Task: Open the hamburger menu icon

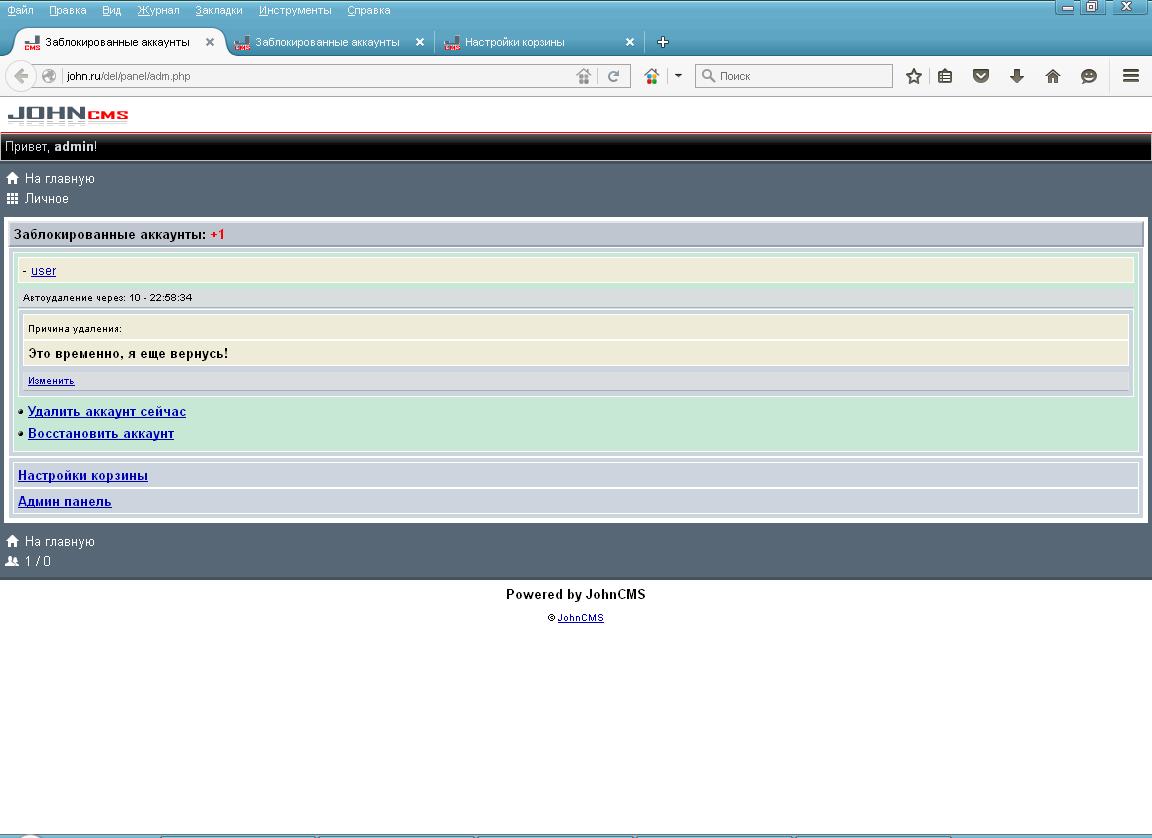Action: 1131,76
